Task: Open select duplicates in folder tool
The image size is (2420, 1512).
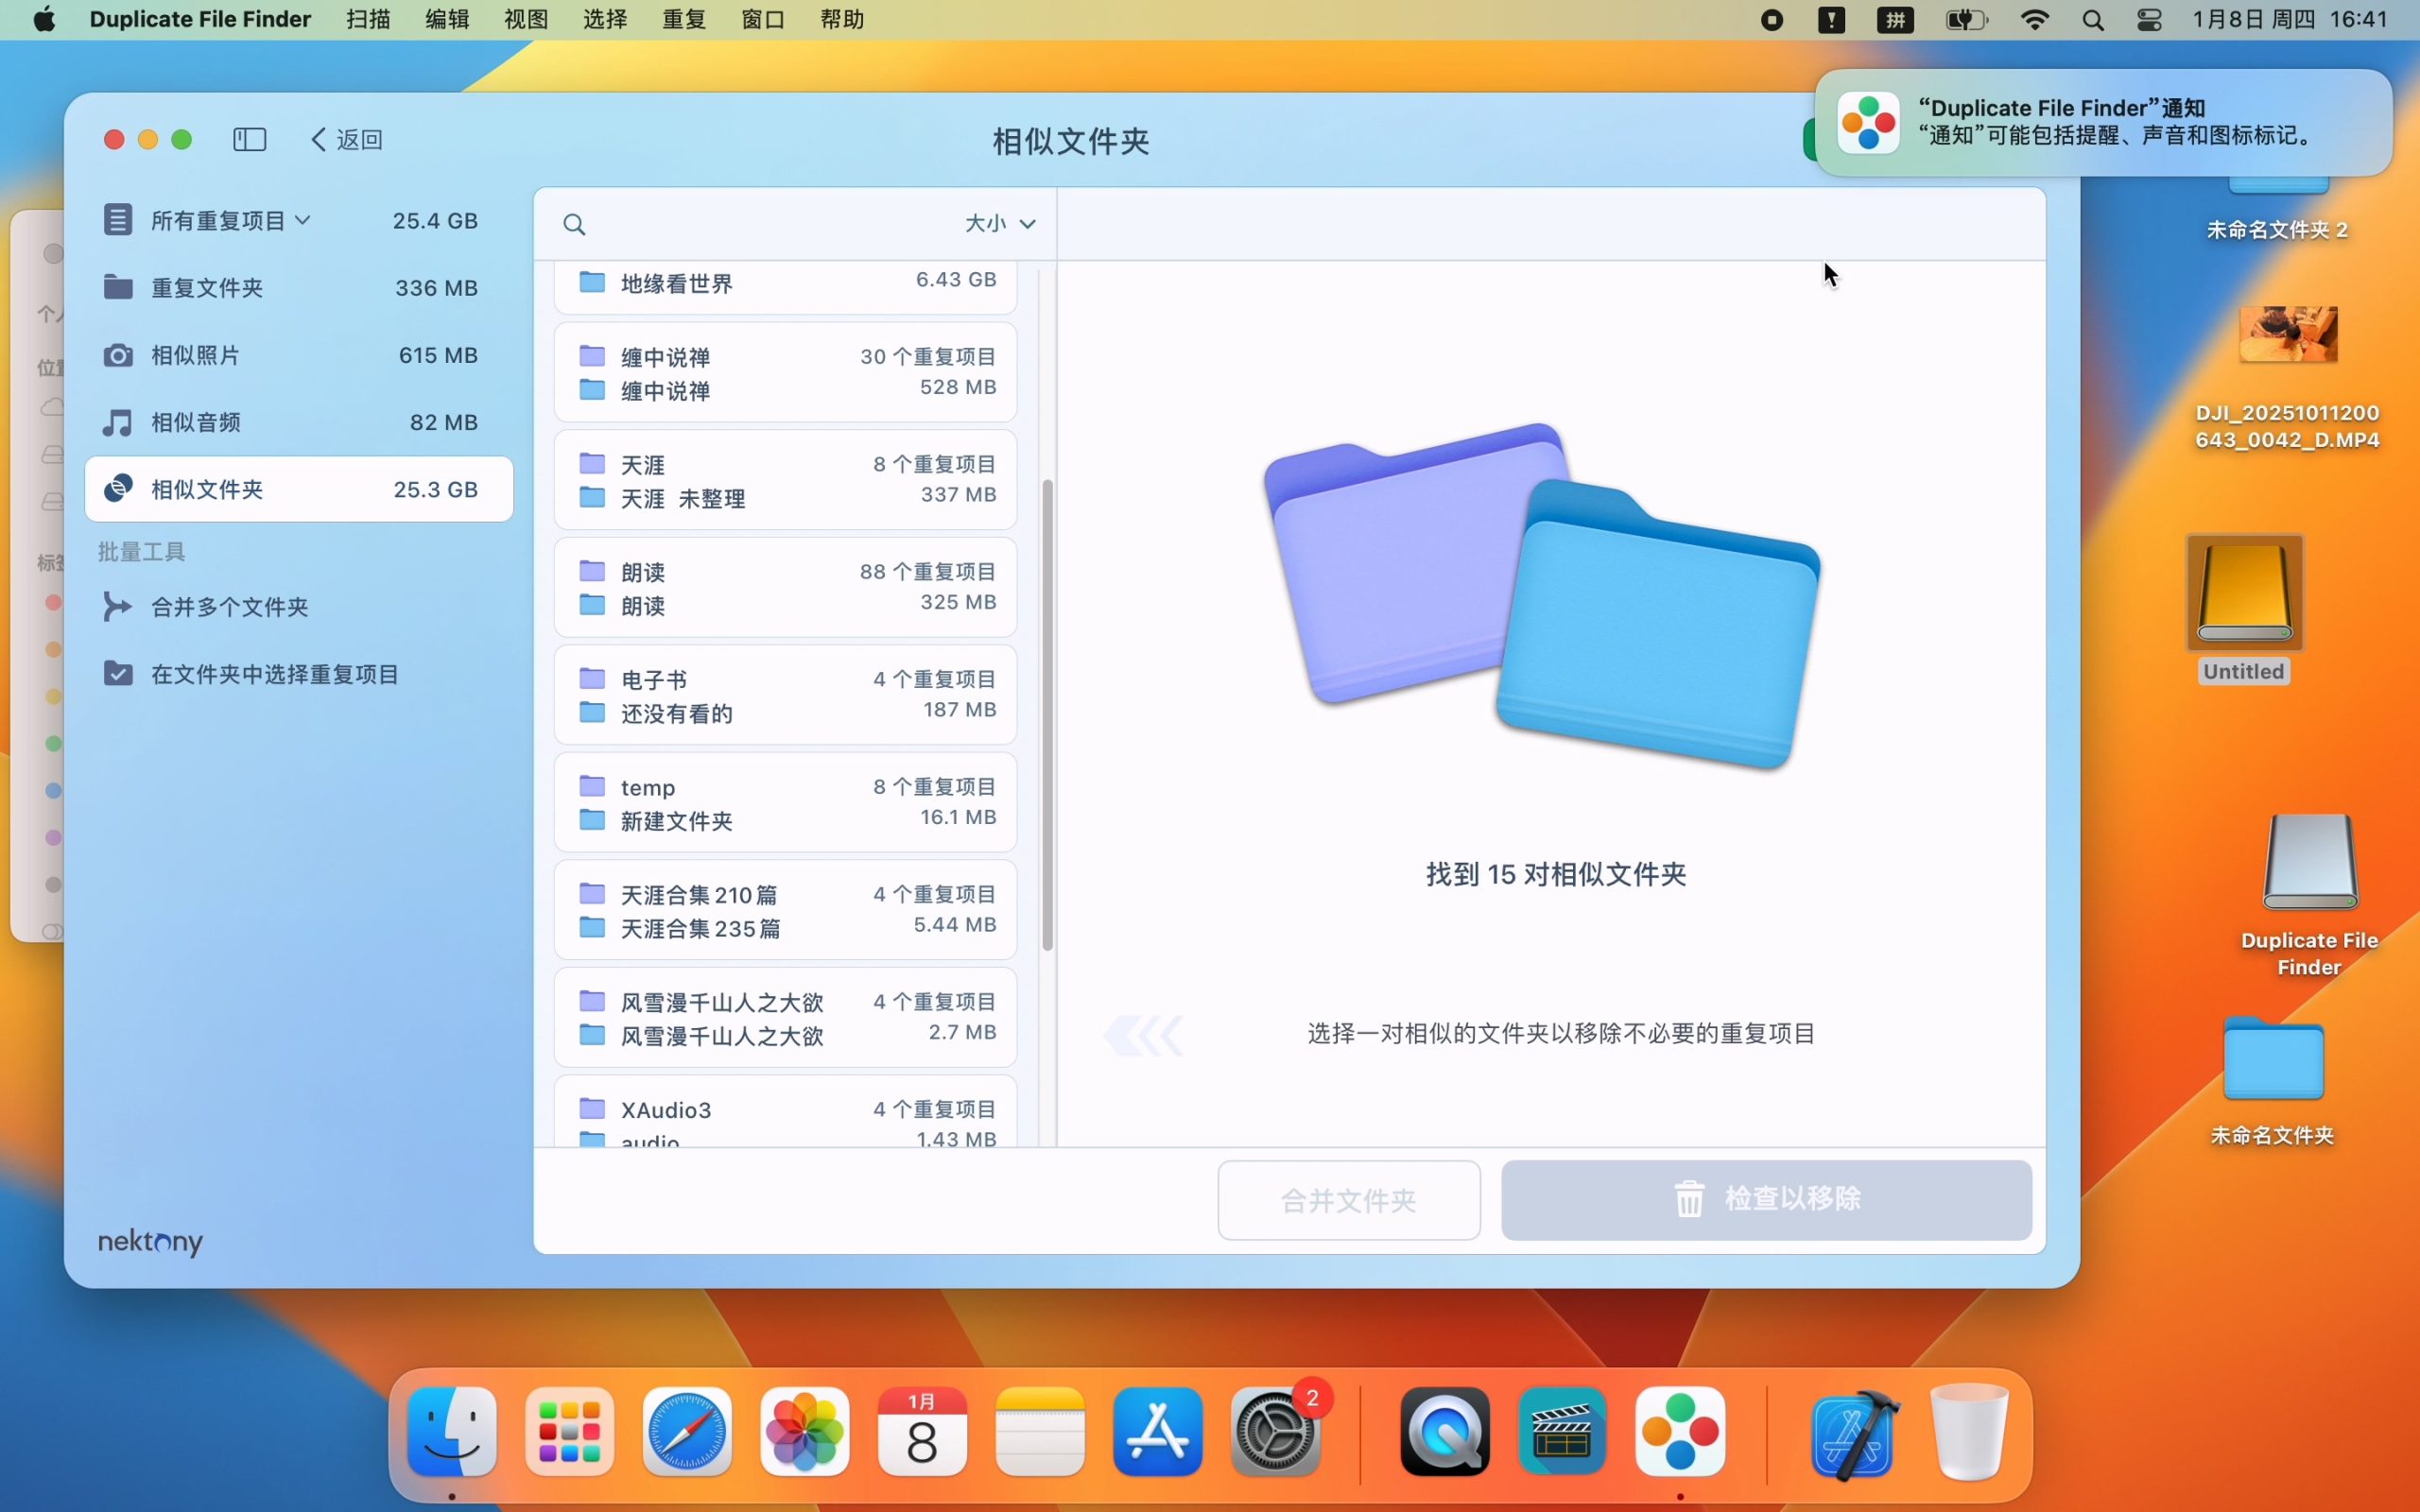Action: [x=274, y=674]
